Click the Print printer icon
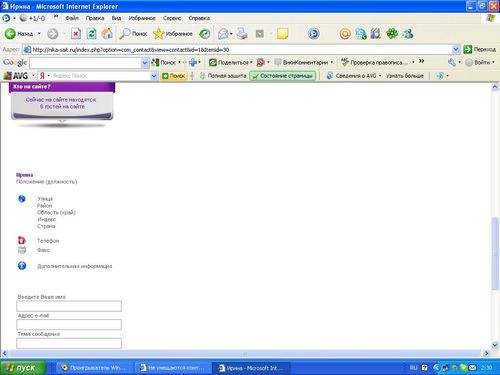Viewport: 500px width, 375px height. [x=242, y=34]
